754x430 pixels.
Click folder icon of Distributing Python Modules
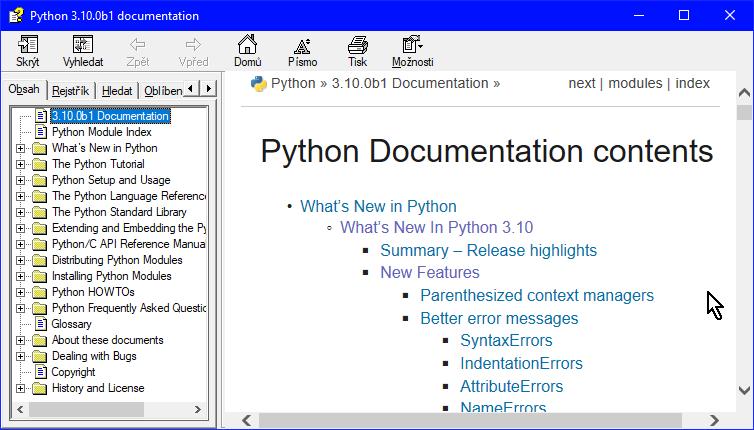pyautogui.click(x=39, y=260)
